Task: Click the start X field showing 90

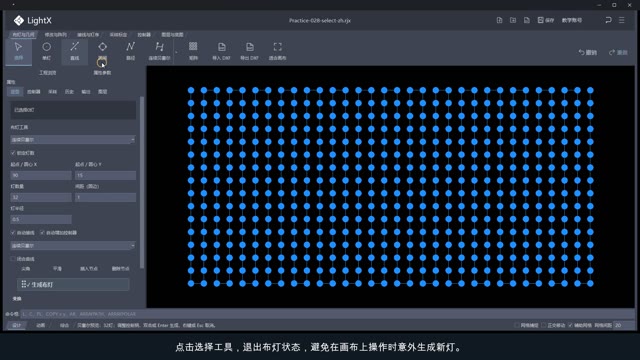Action: pos(41,175)
